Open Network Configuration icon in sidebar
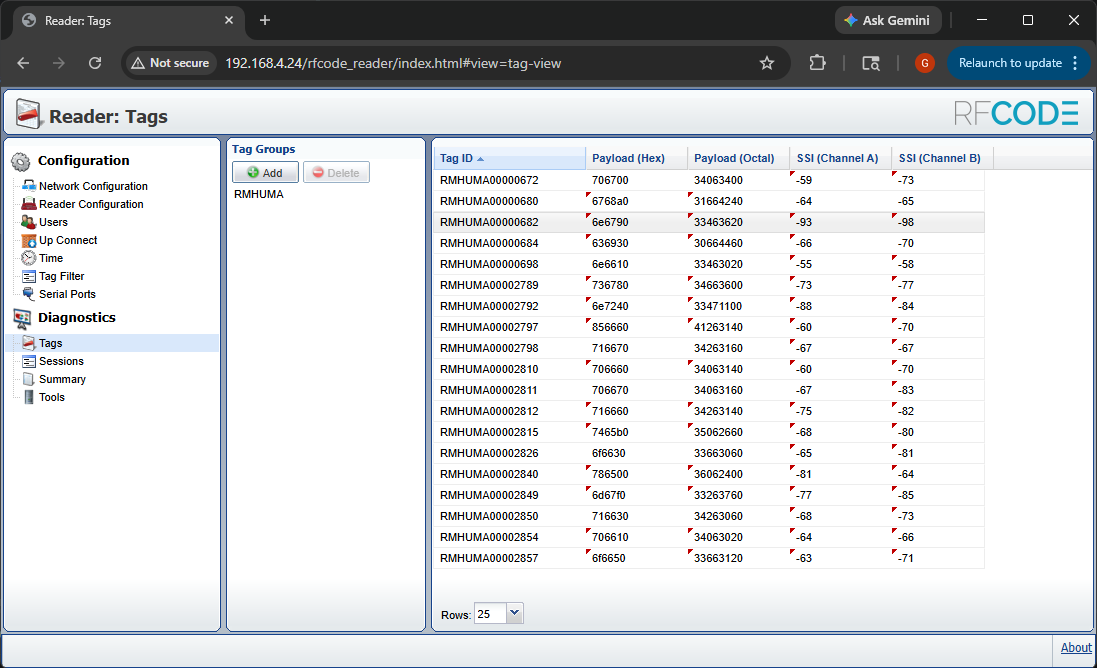The height and width of the screenshot is (668, 1097). 29,186
